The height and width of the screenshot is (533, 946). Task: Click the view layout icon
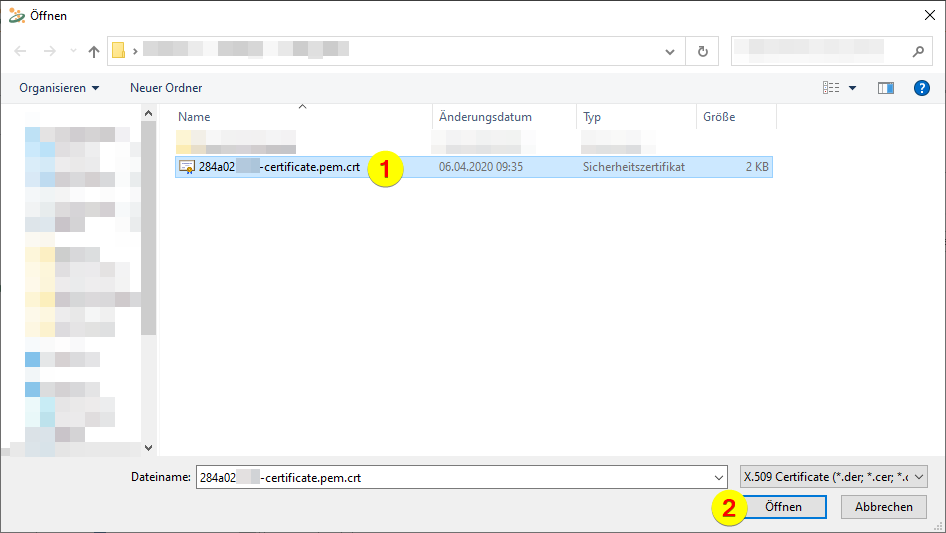pyautogui.click(x=831, y=88)
